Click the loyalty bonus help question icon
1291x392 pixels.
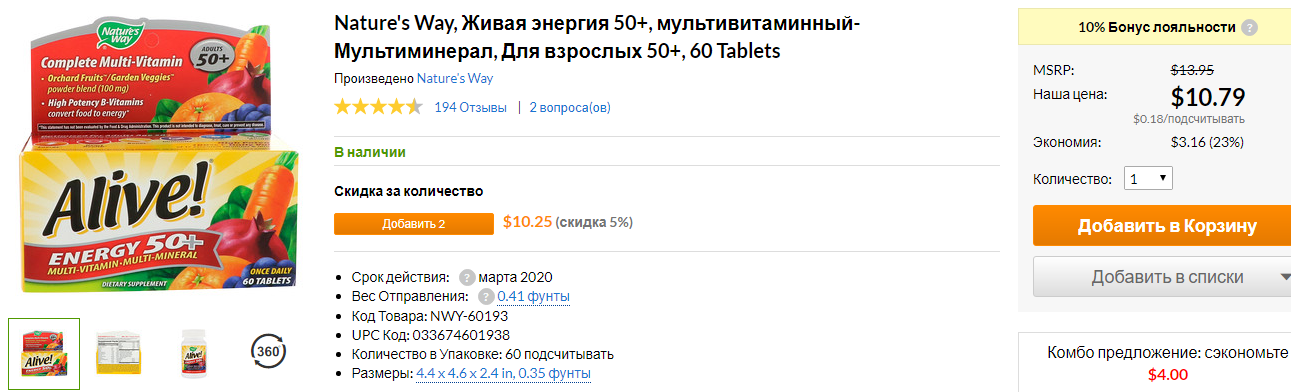(x=1249, y=28)
